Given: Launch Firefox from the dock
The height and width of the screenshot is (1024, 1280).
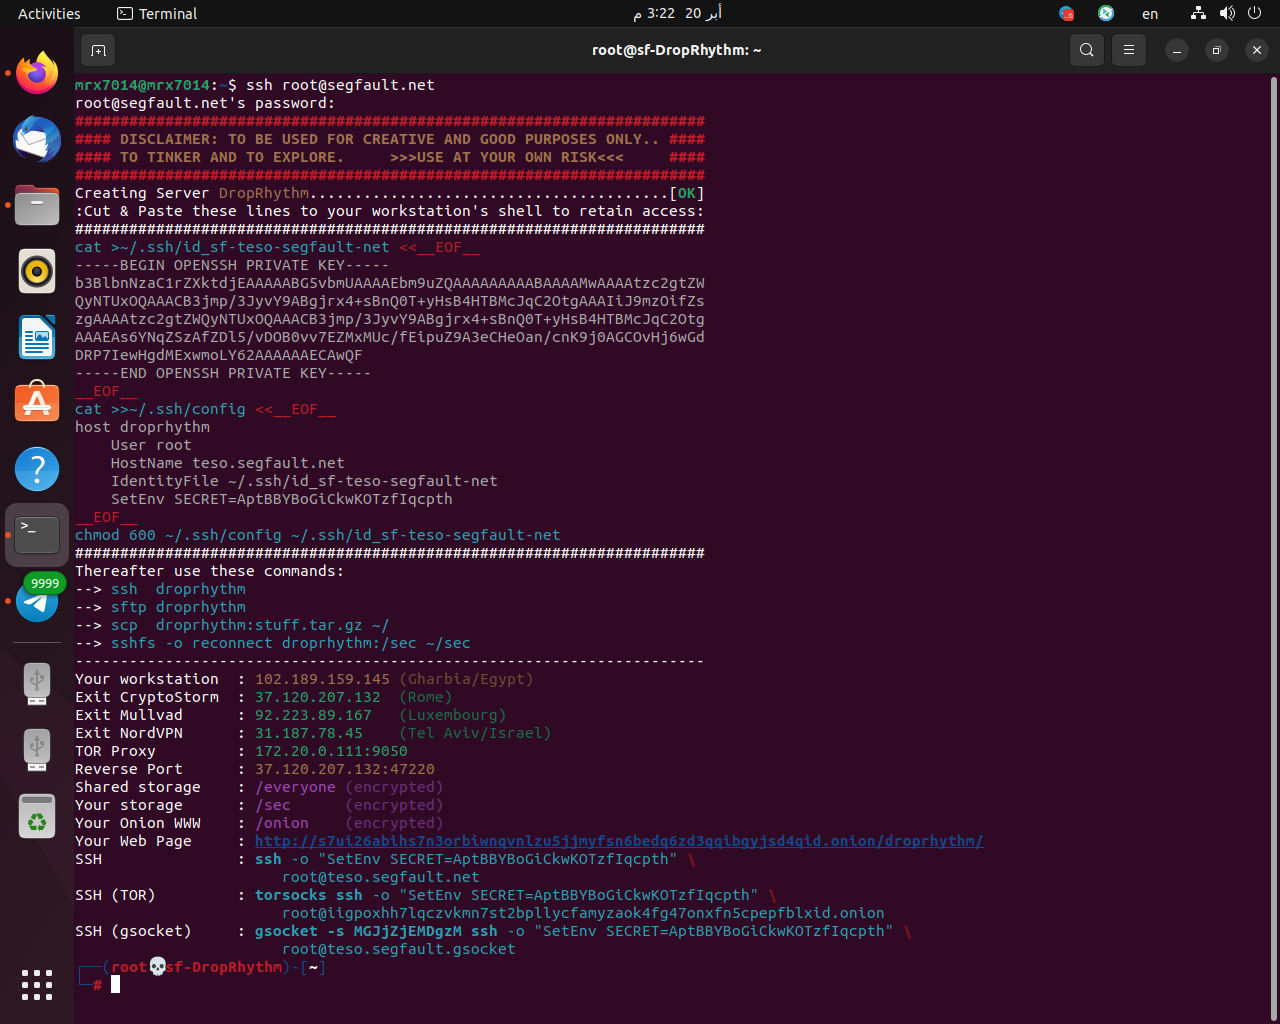Looking at the screenshot, I should click(x=37, y=73).
